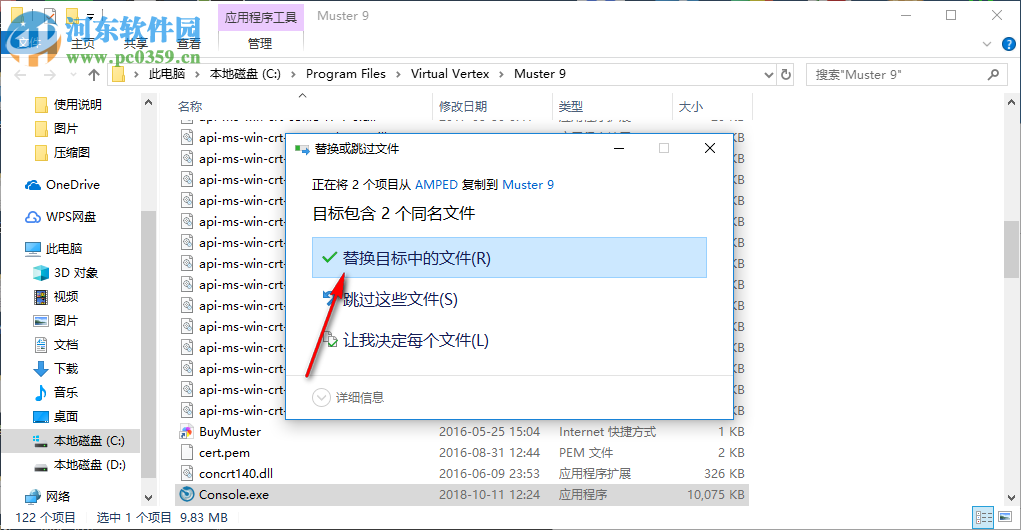Viewport: 1021px width, 530px height.
Task: Open address bar history dropdown
Action: click(768, 74)
